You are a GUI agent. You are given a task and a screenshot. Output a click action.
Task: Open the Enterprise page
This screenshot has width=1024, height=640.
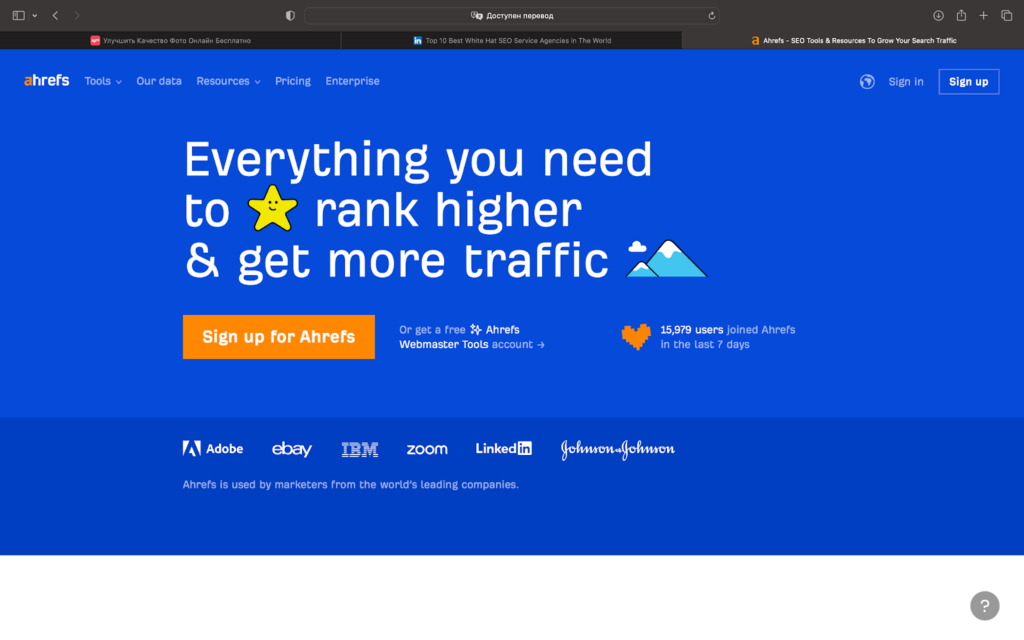point(352,82)
